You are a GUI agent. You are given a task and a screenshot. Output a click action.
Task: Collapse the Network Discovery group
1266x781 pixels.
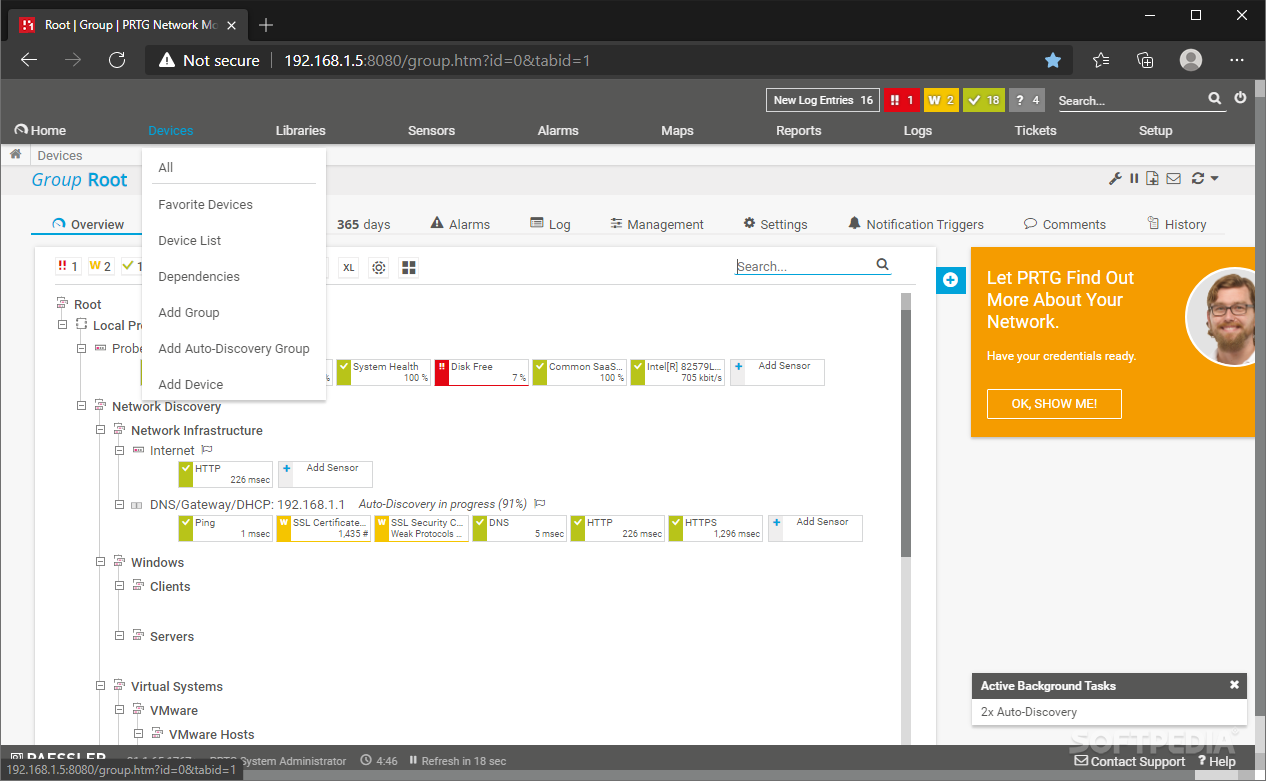point(81,406)
